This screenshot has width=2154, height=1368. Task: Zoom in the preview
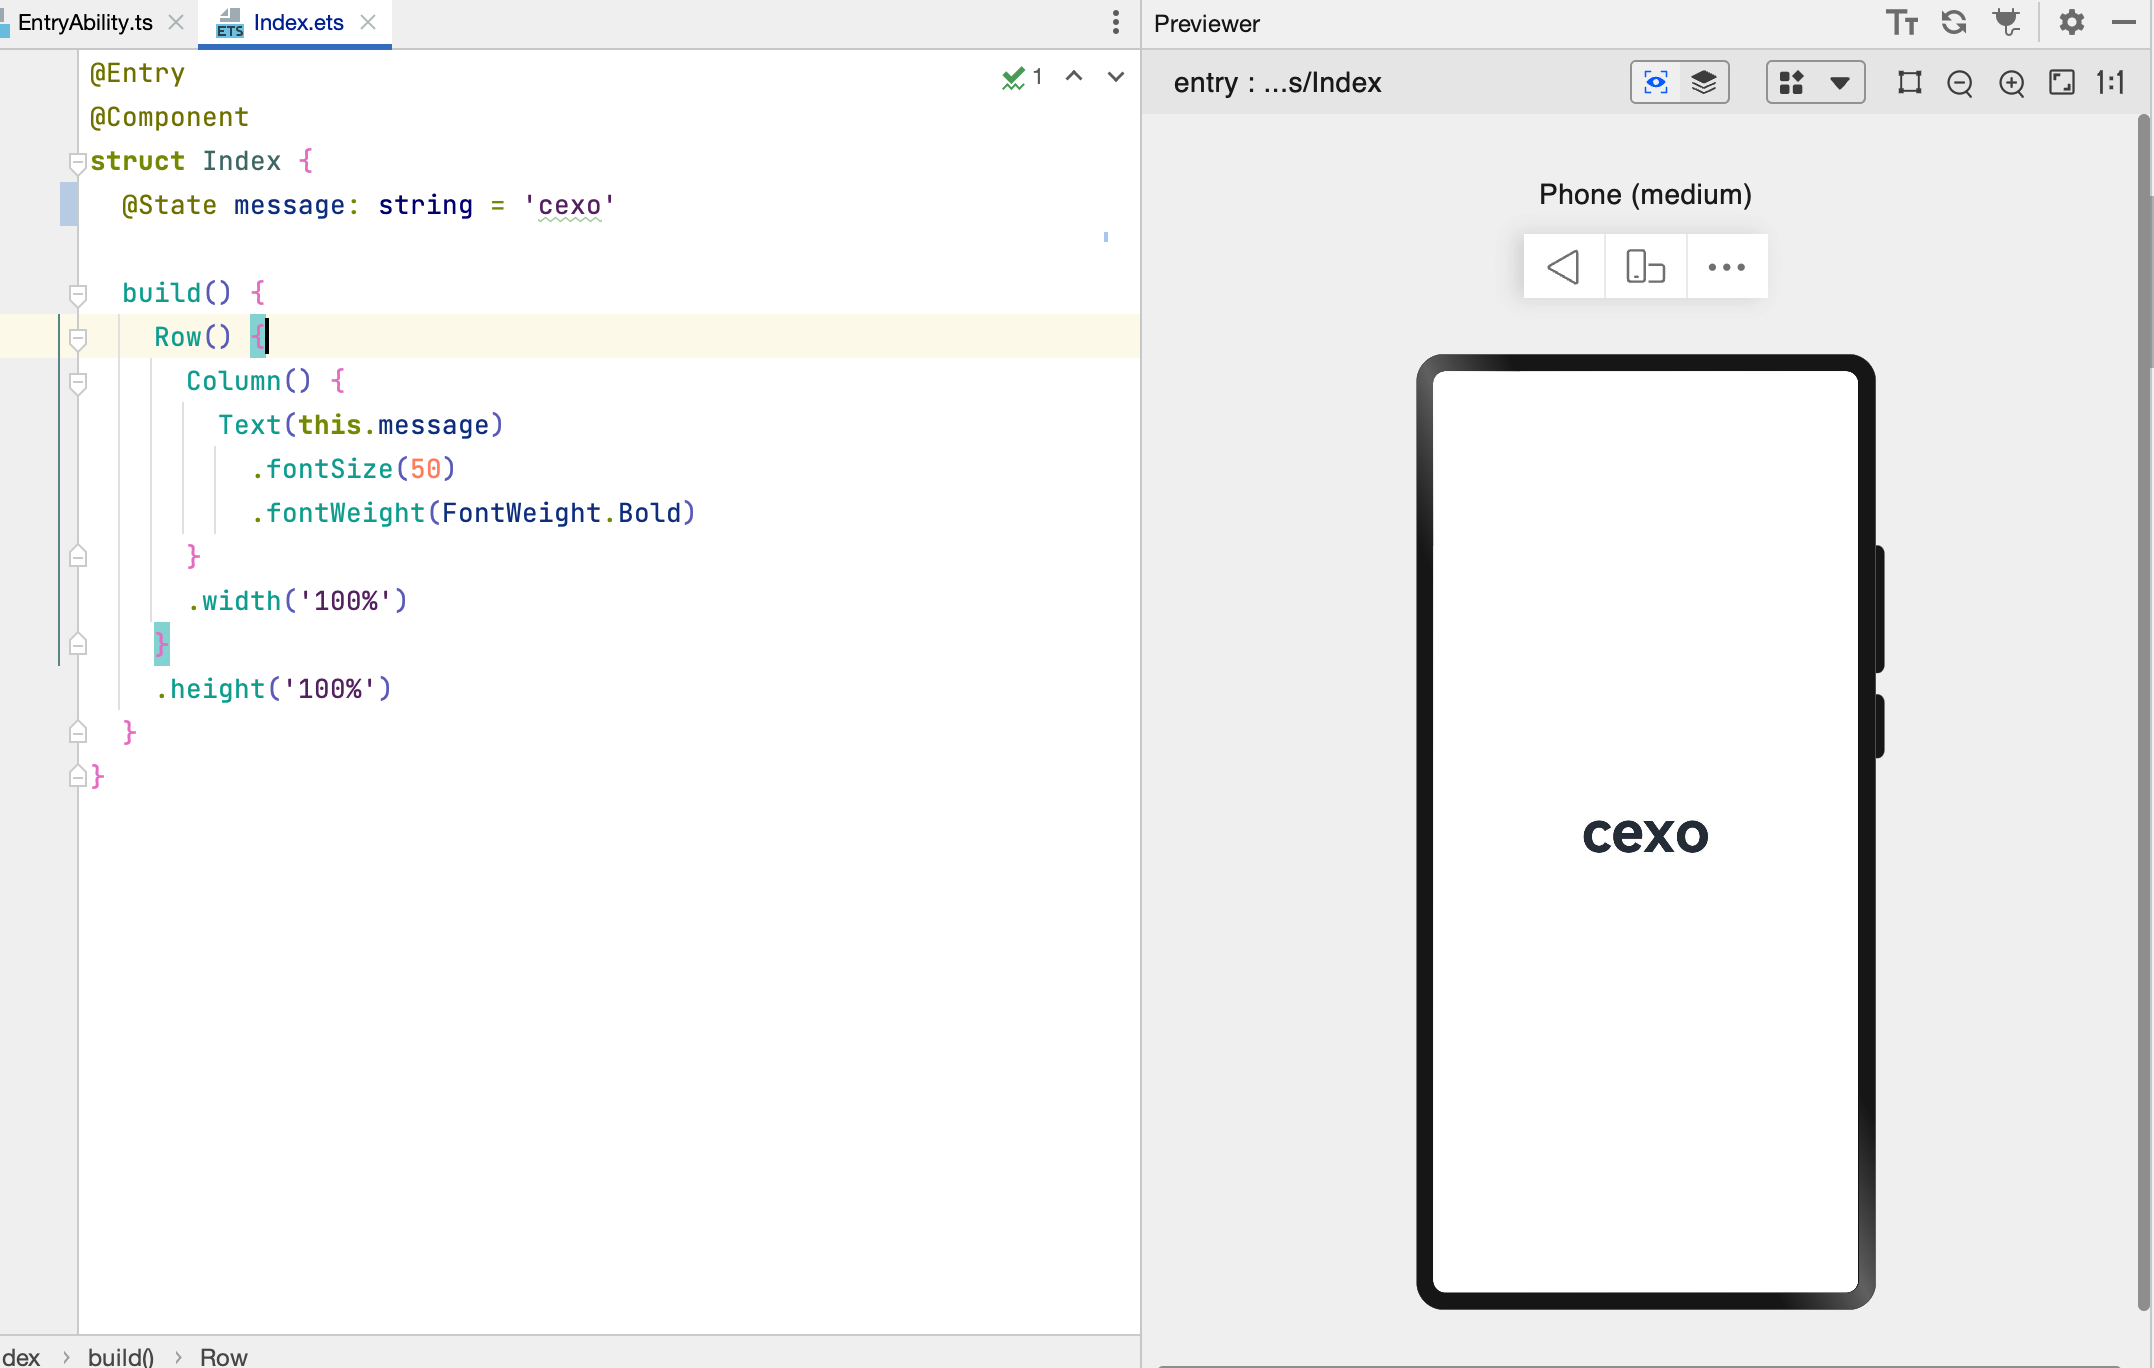click(2012, 83)
